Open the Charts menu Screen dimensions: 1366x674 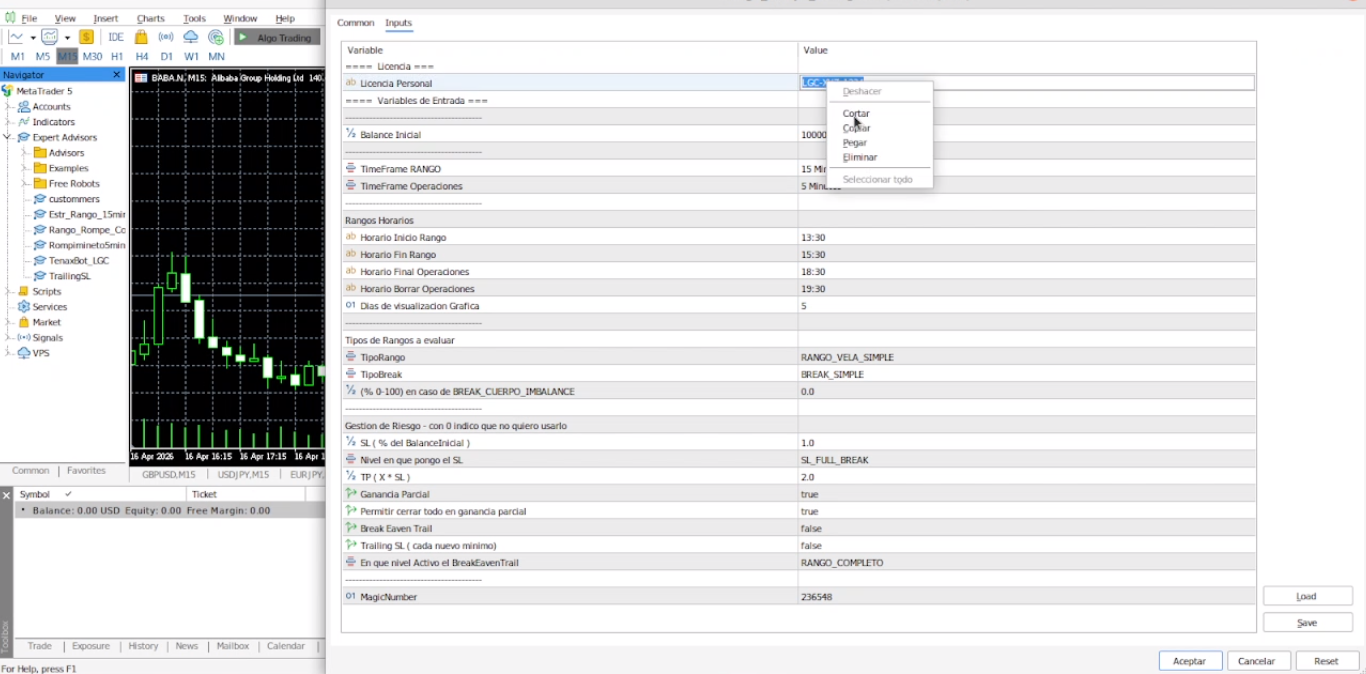click(x=150, y=18)
